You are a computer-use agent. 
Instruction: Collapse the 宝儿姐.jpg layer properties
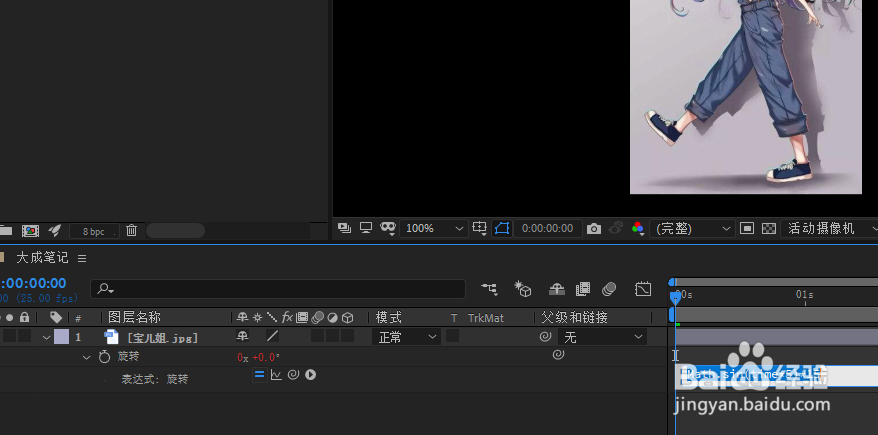coord(46,337)
